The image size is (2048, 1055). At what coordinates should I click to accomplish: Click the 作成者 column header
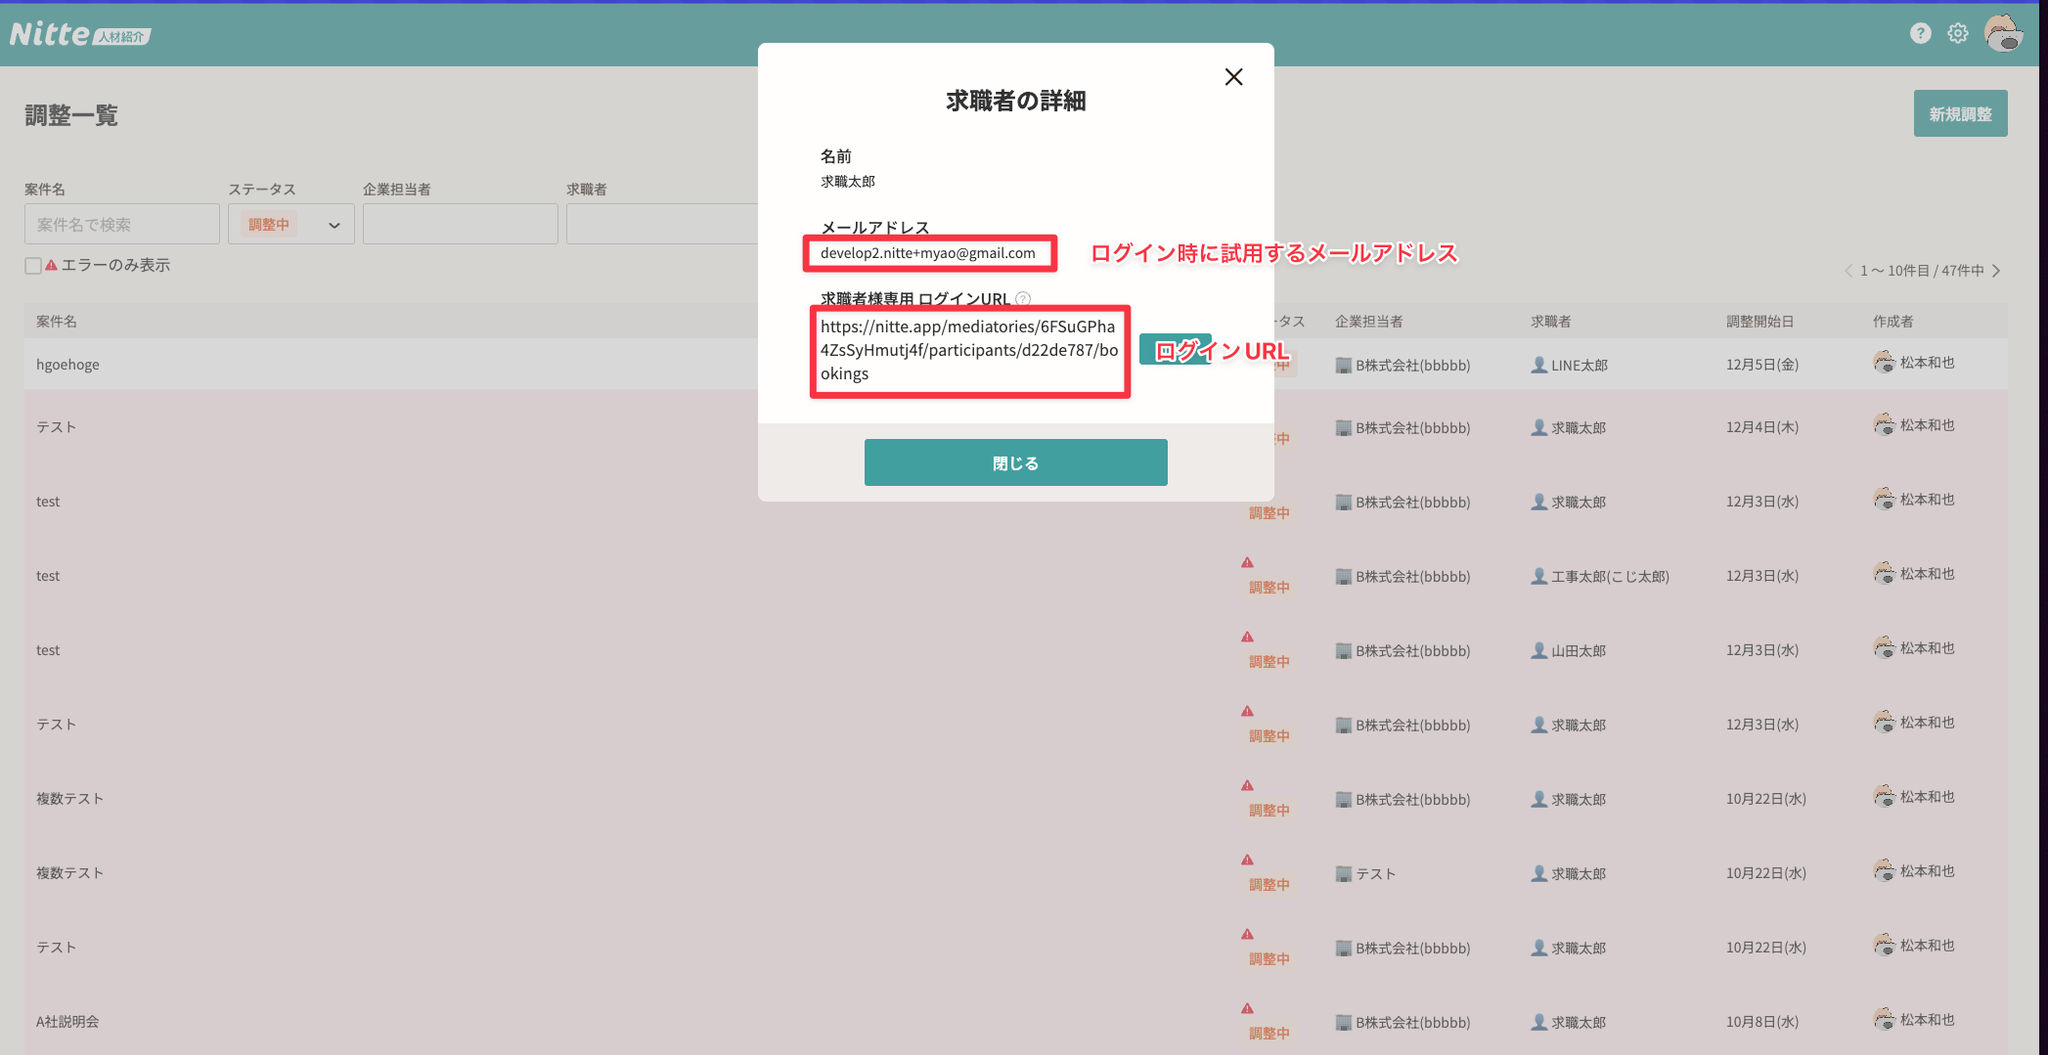tap(1893, 321)
